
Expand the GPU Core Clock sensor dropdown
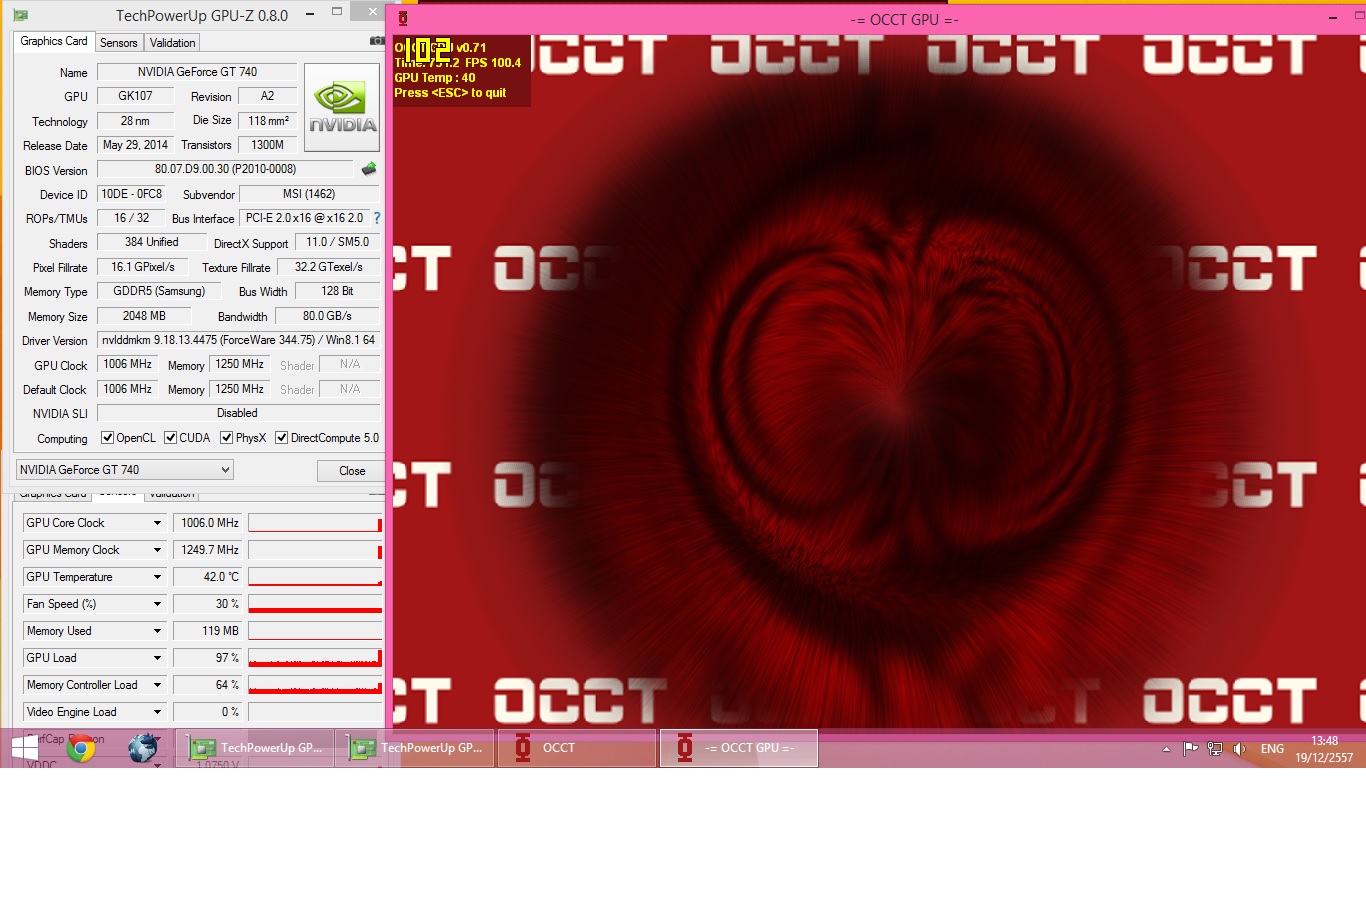(157, 523)
